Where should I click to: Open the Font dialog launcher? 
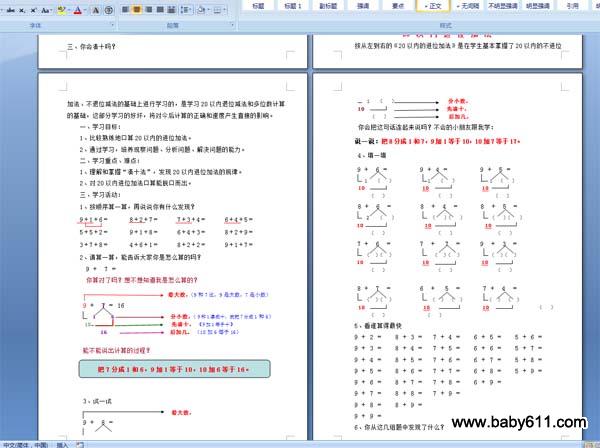[x=112, y=25]
